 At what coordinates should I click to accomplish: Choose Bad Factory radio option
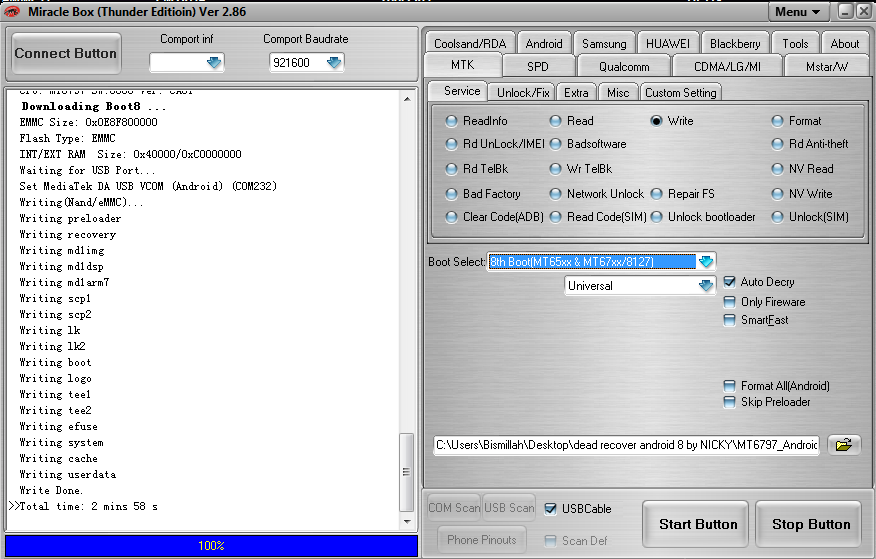(x=451, y=194)
